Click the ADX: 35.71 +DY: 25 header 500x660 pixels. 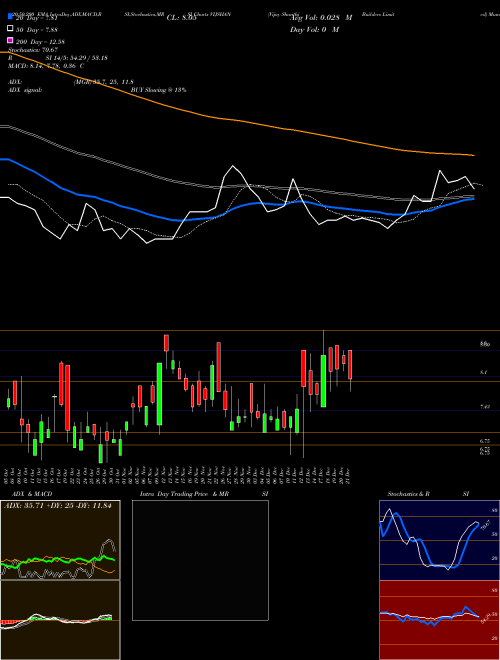coord(58,506)
